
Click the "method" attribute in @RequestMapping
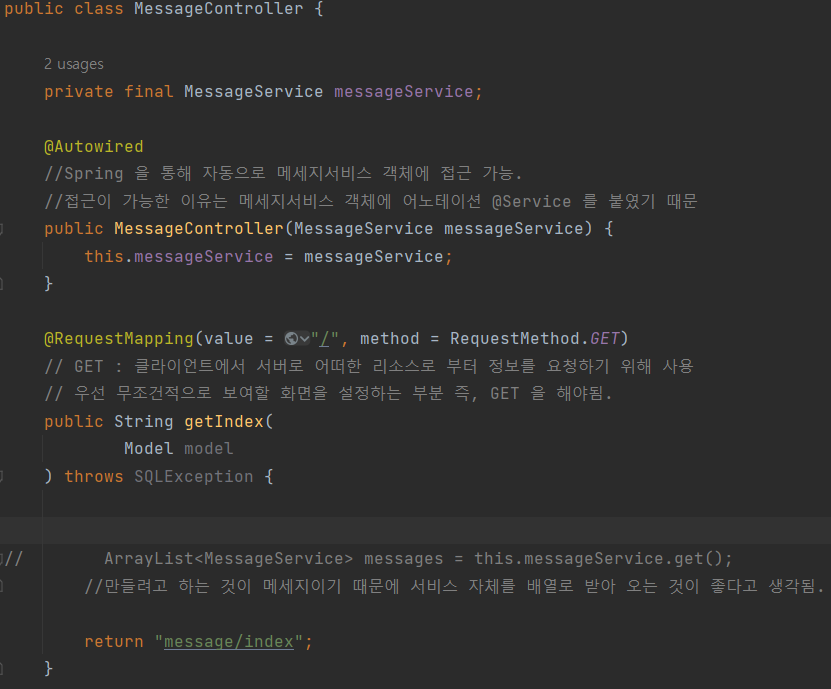tap(390, 339)
